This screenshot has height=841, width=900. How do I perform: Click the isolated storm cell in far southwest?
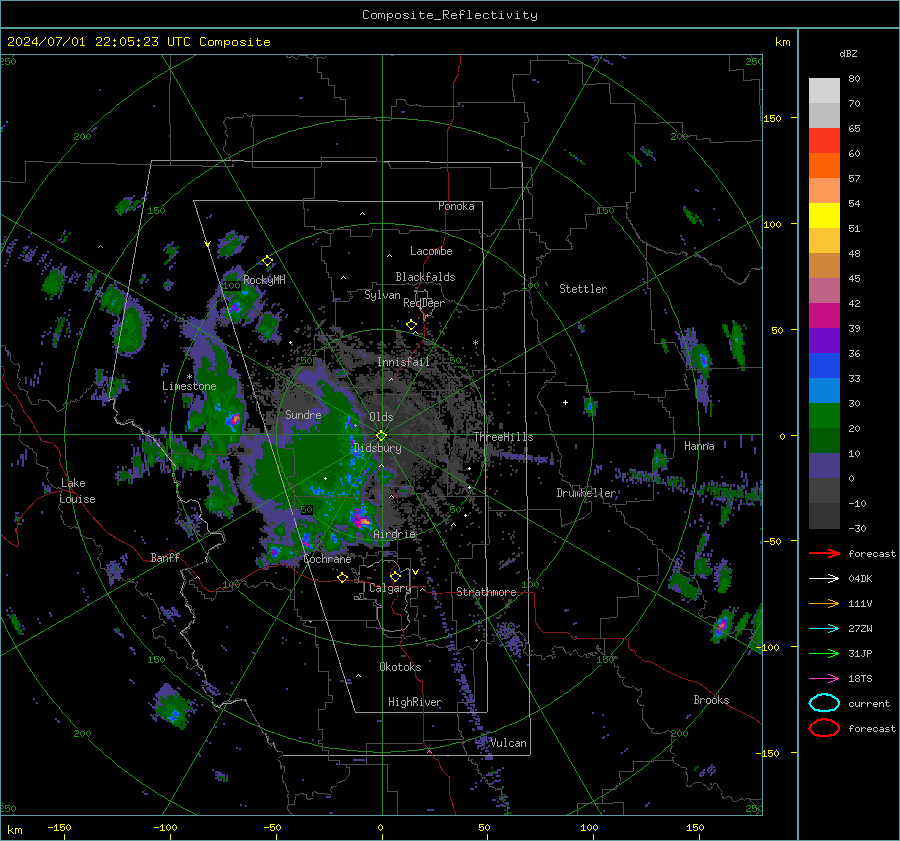coord(172,709)
